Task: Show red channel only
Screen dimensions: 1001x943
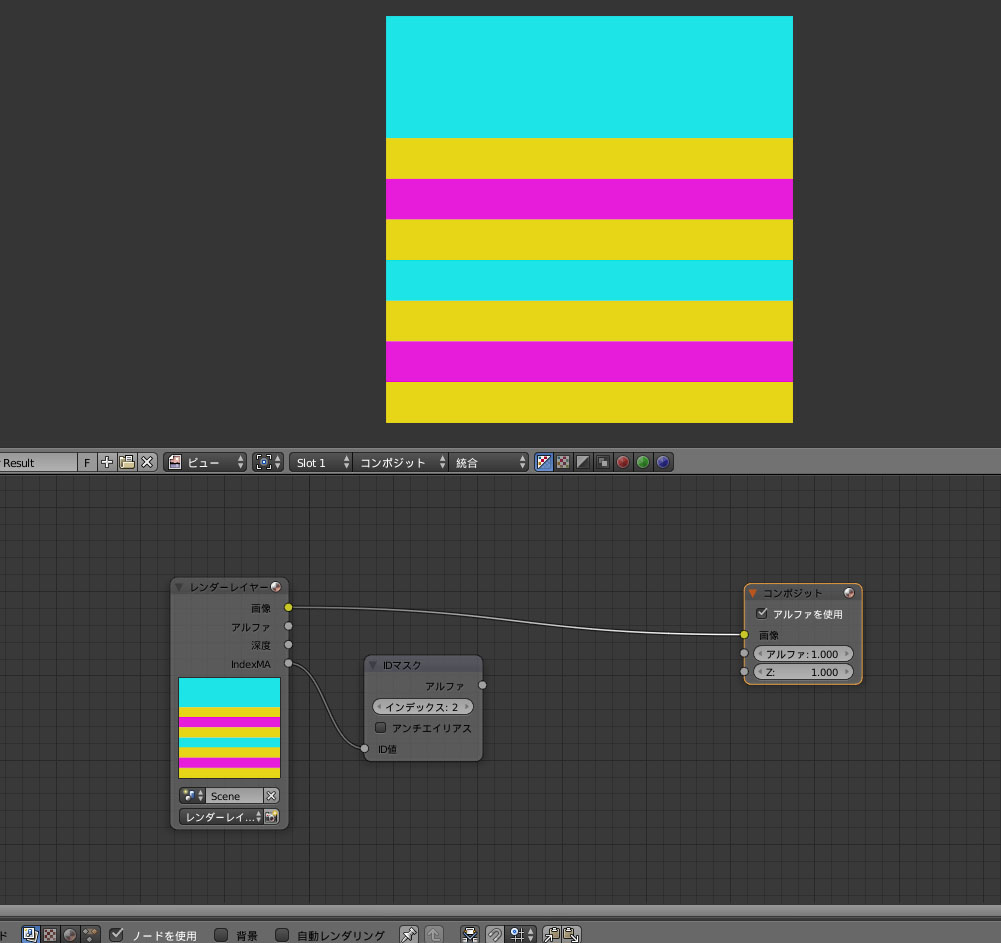Action: [623, 462]
